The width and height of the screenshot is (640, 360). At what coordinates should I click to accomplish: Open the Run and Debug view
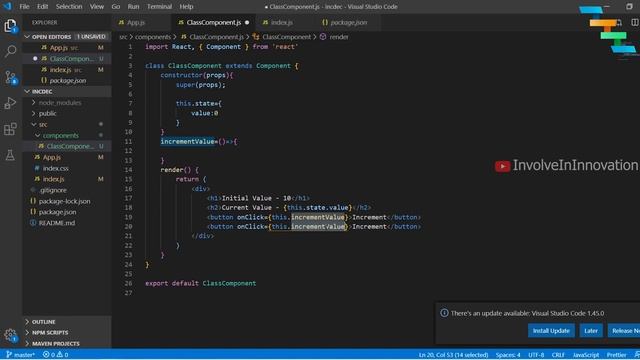pos(10,103)
